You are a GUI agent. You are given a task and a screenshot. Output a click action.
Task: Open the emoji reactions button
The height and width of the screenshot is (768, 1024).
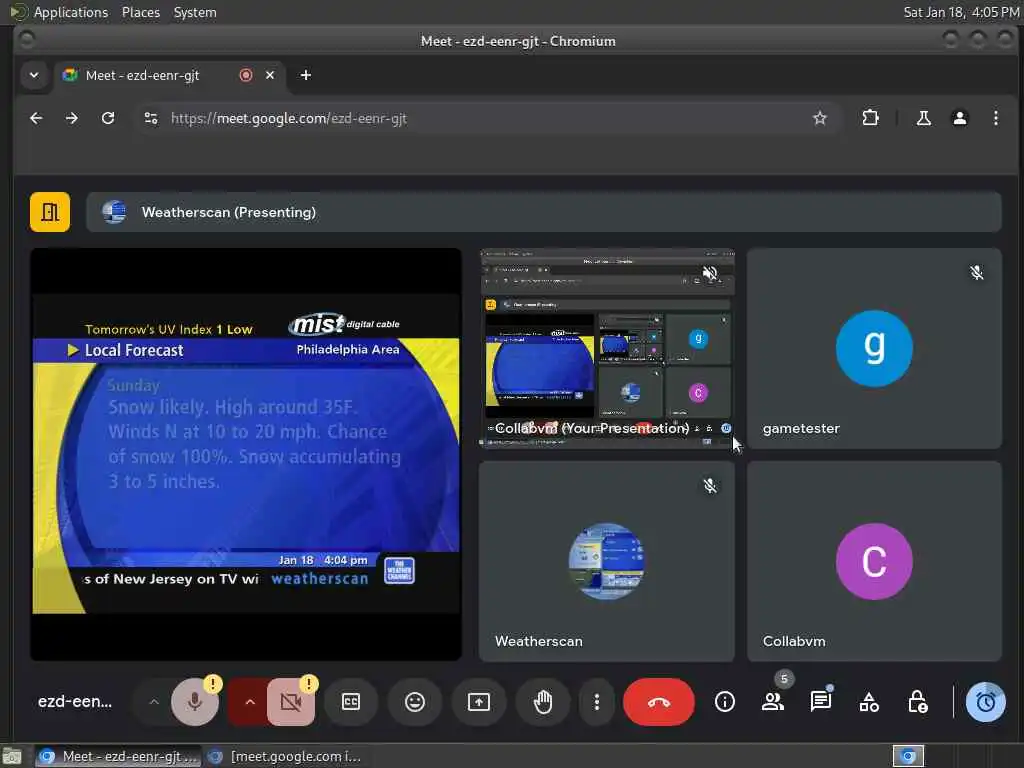coord(415,702)
